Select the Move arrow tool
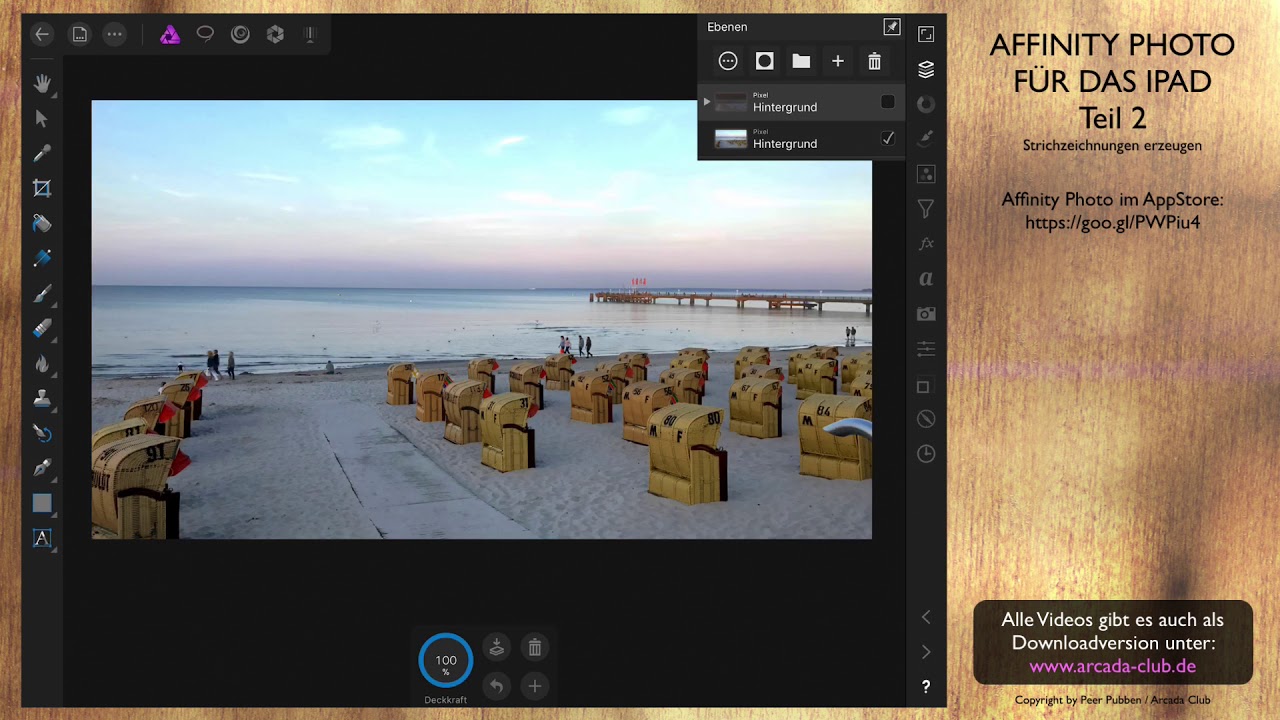1280x720 pixels. 42,119
